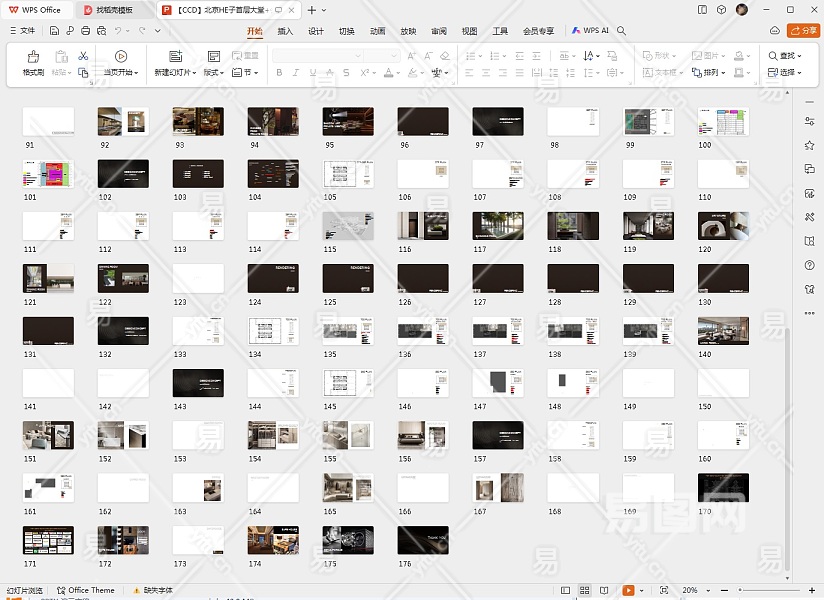Click the Format Painter (格式刷) icon
This screenshot has width=824, height=600.
click(x=33, y=57)
